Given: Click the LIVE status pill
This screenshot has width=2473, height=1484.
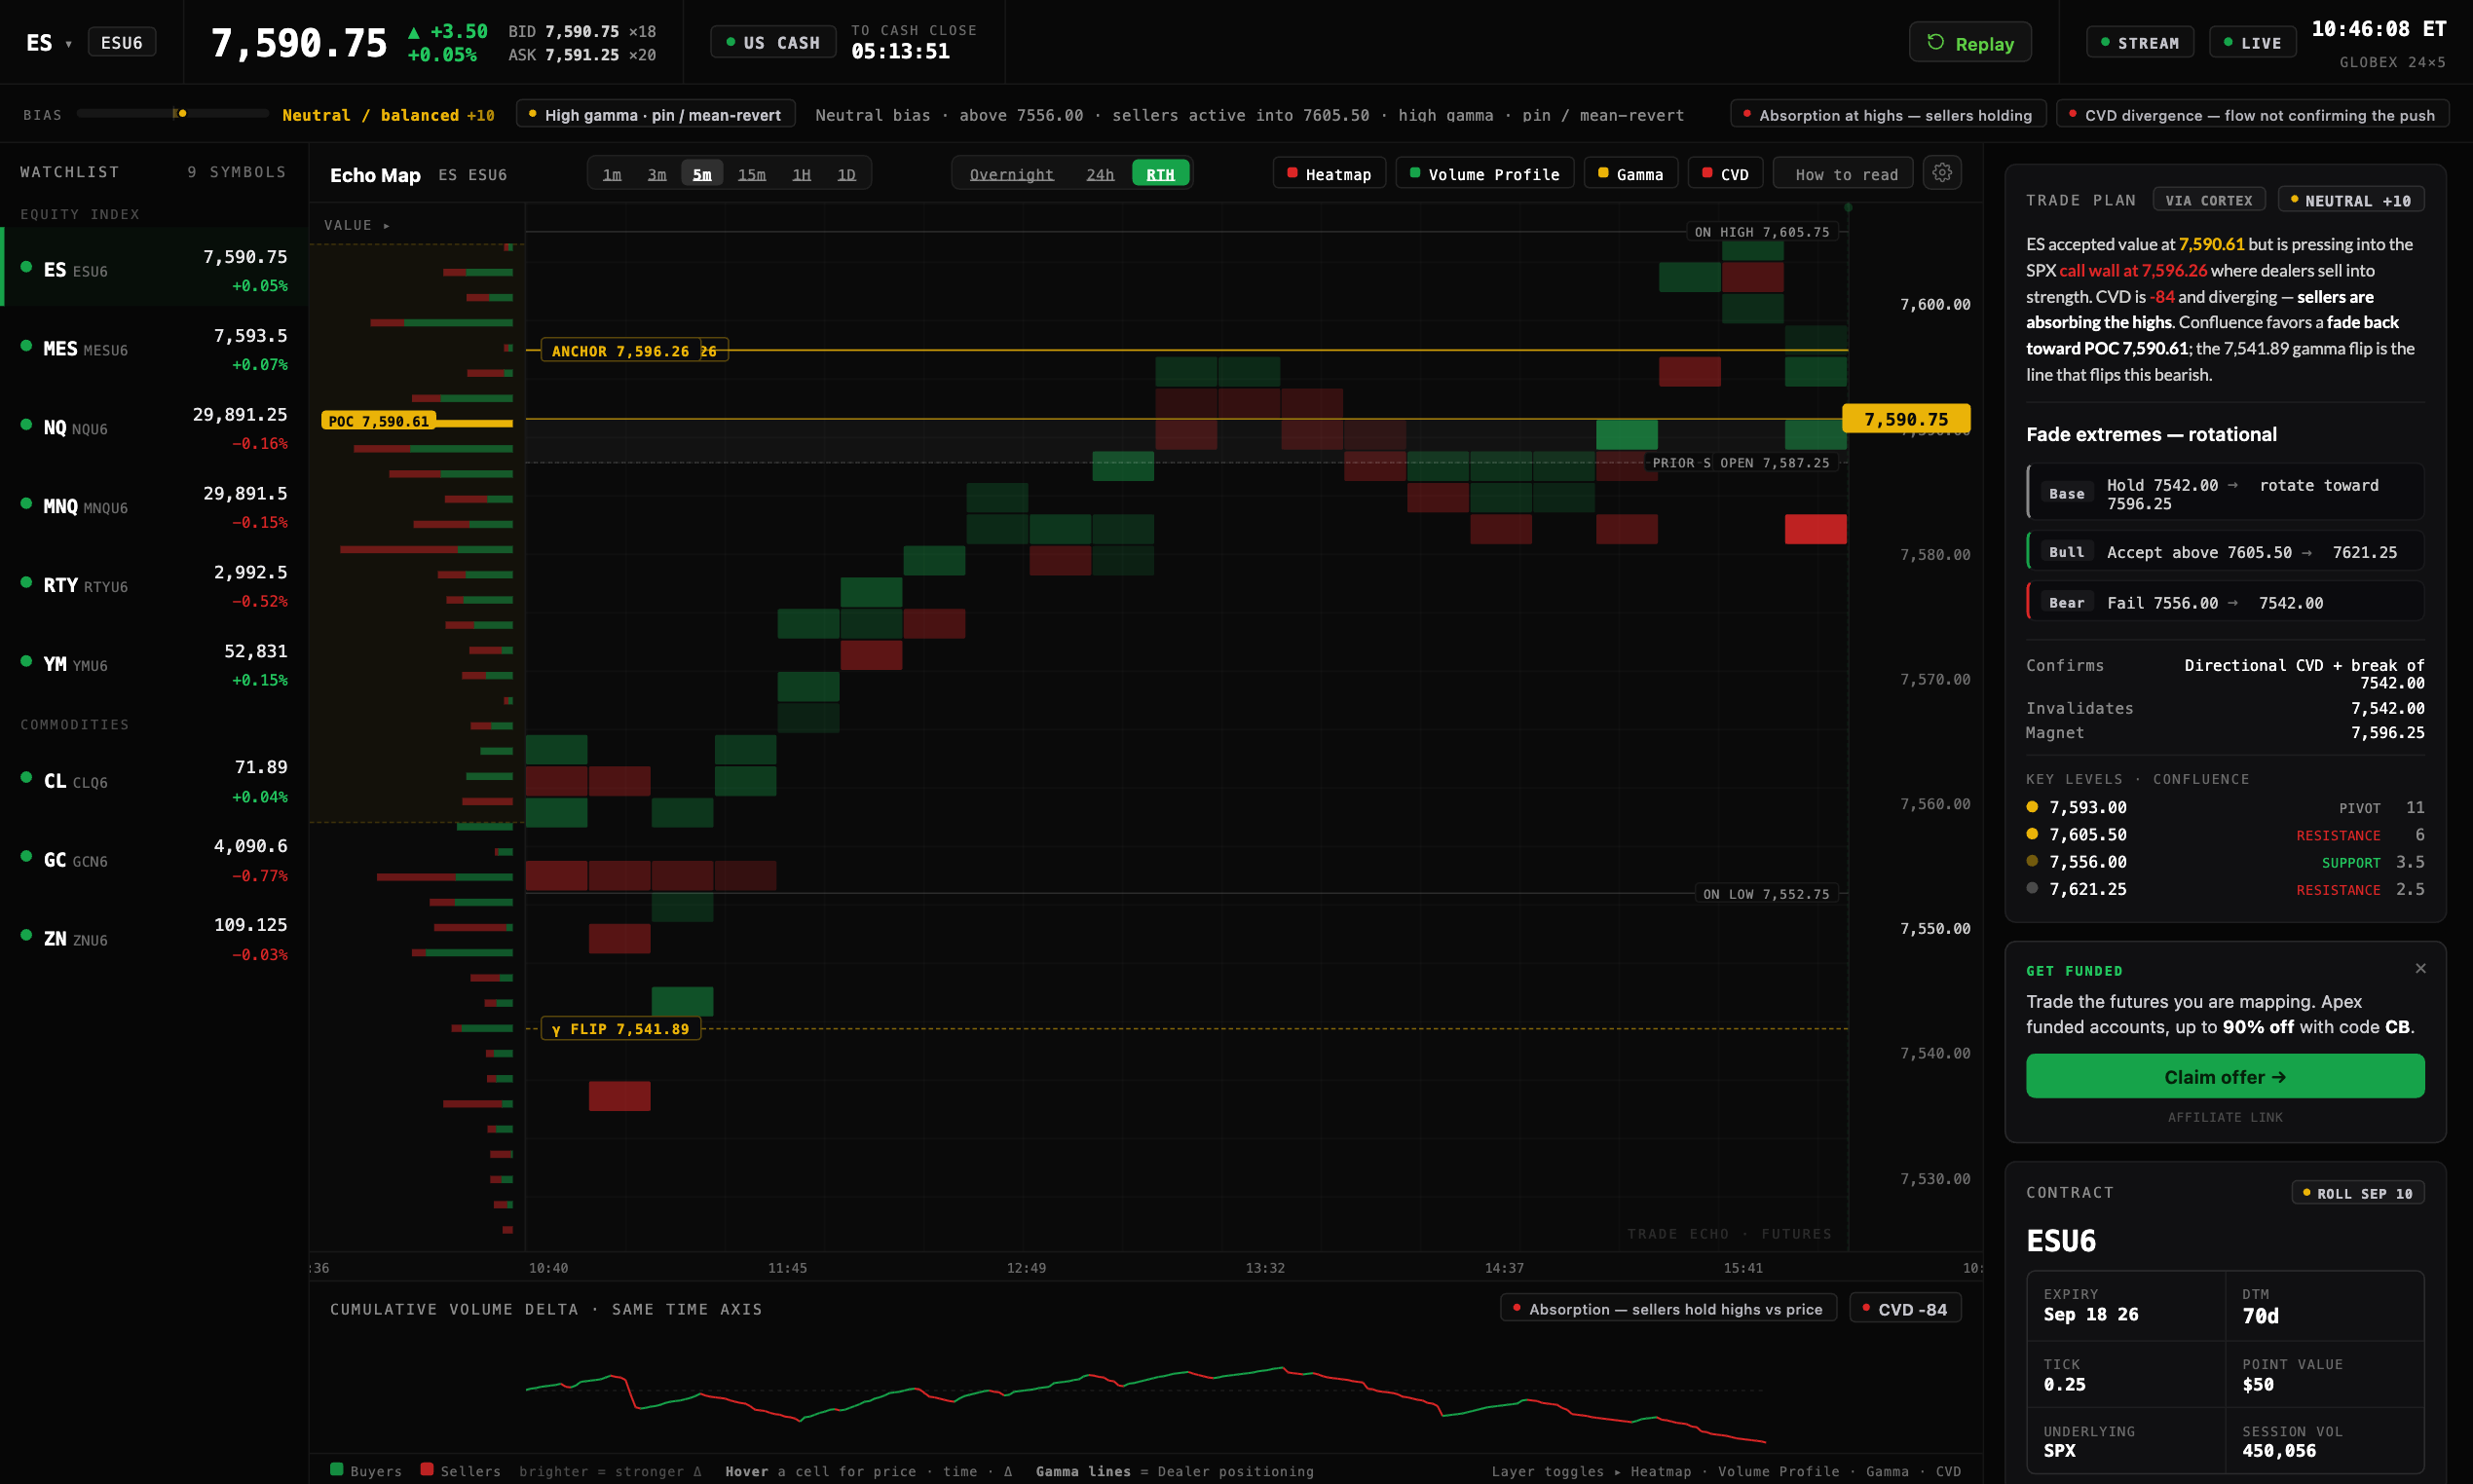Looking at the screenshot, I should [2251, 43].
